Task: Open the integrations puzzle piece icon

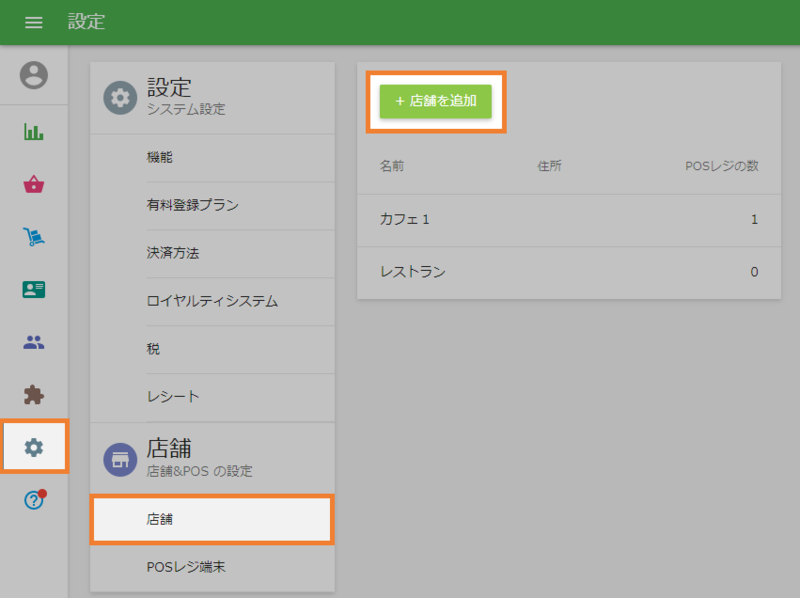Action: click(x=34, y=394)
